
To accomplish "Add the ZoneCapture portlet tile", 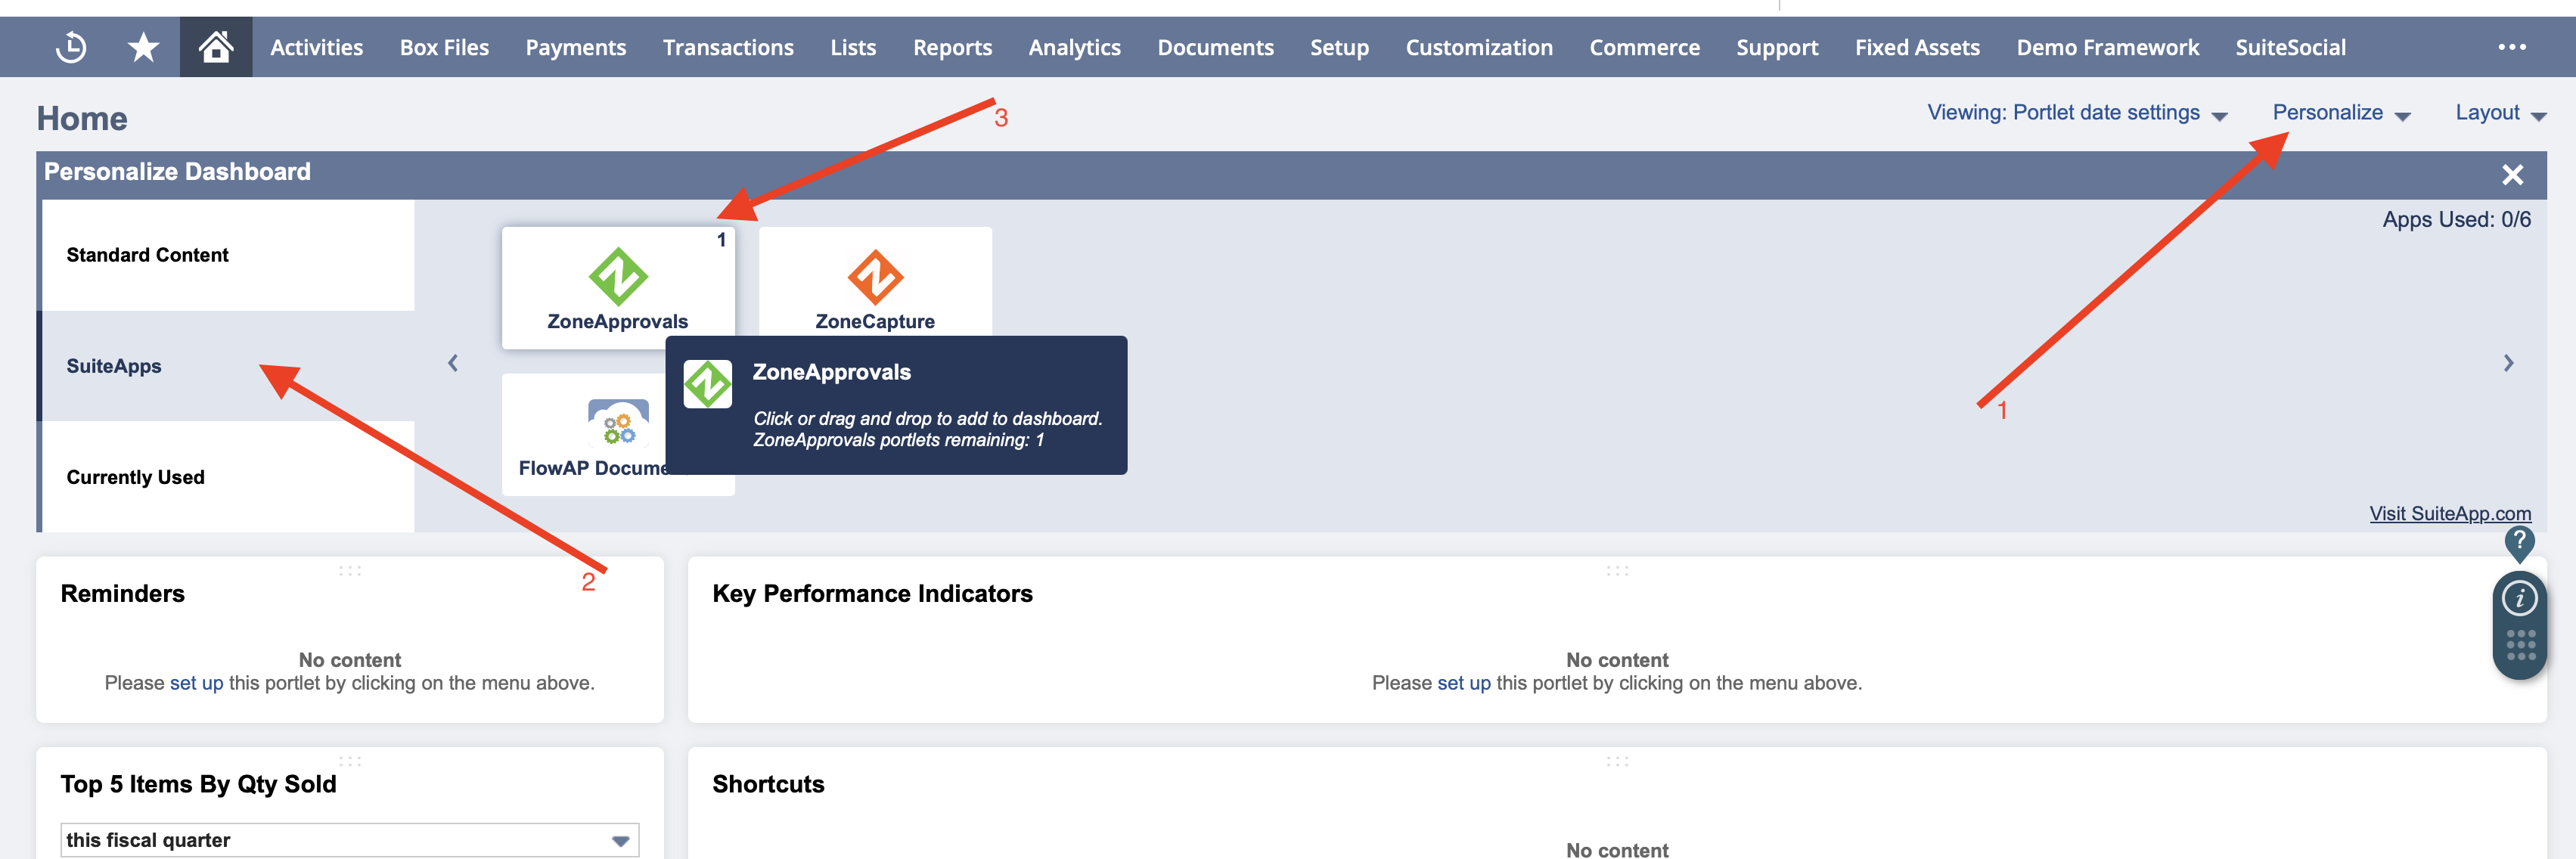I will pyautogui.click(x=875, y=283).
